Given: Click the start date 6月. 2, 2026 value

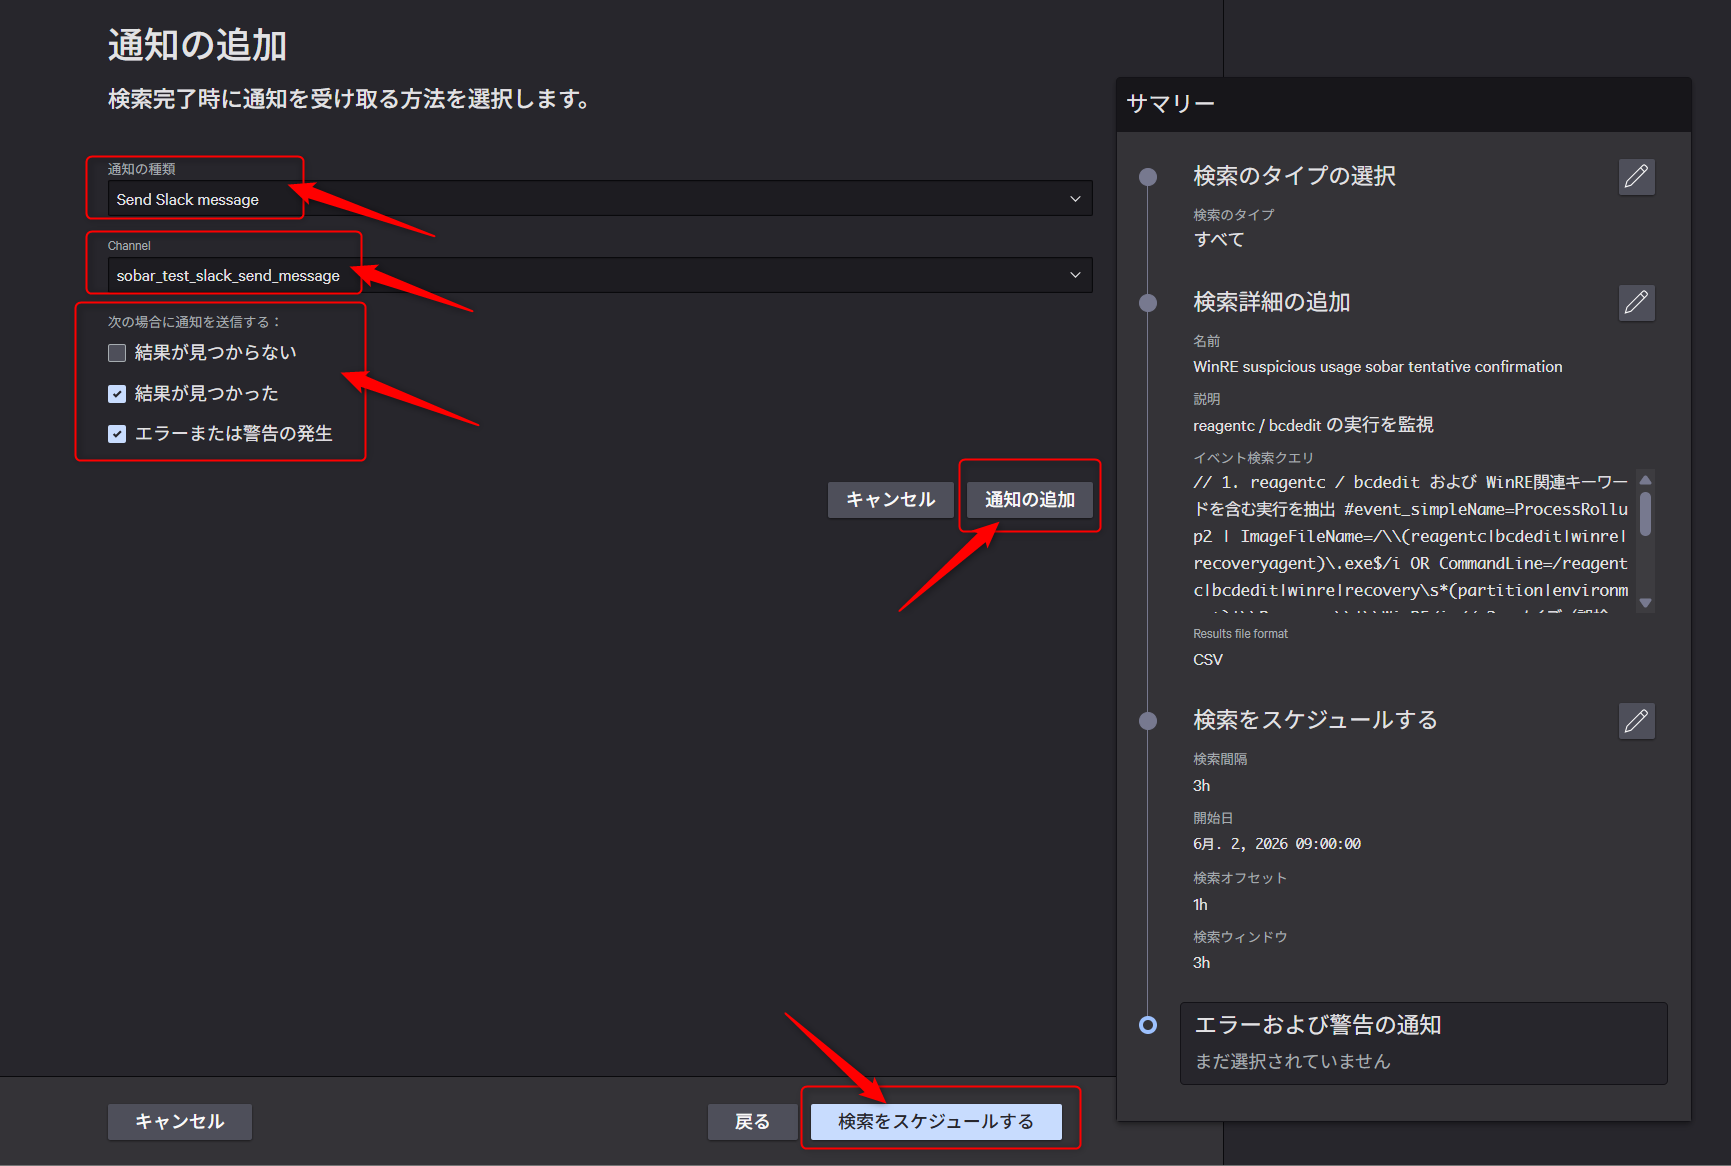Looking at the screenshot, I should 1276,844.
